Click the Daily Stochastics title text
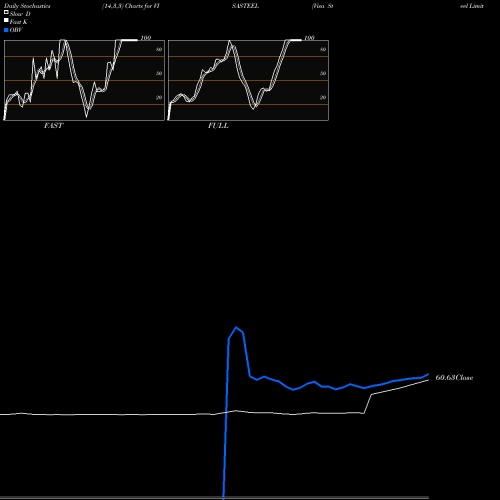 coord(27,6)
